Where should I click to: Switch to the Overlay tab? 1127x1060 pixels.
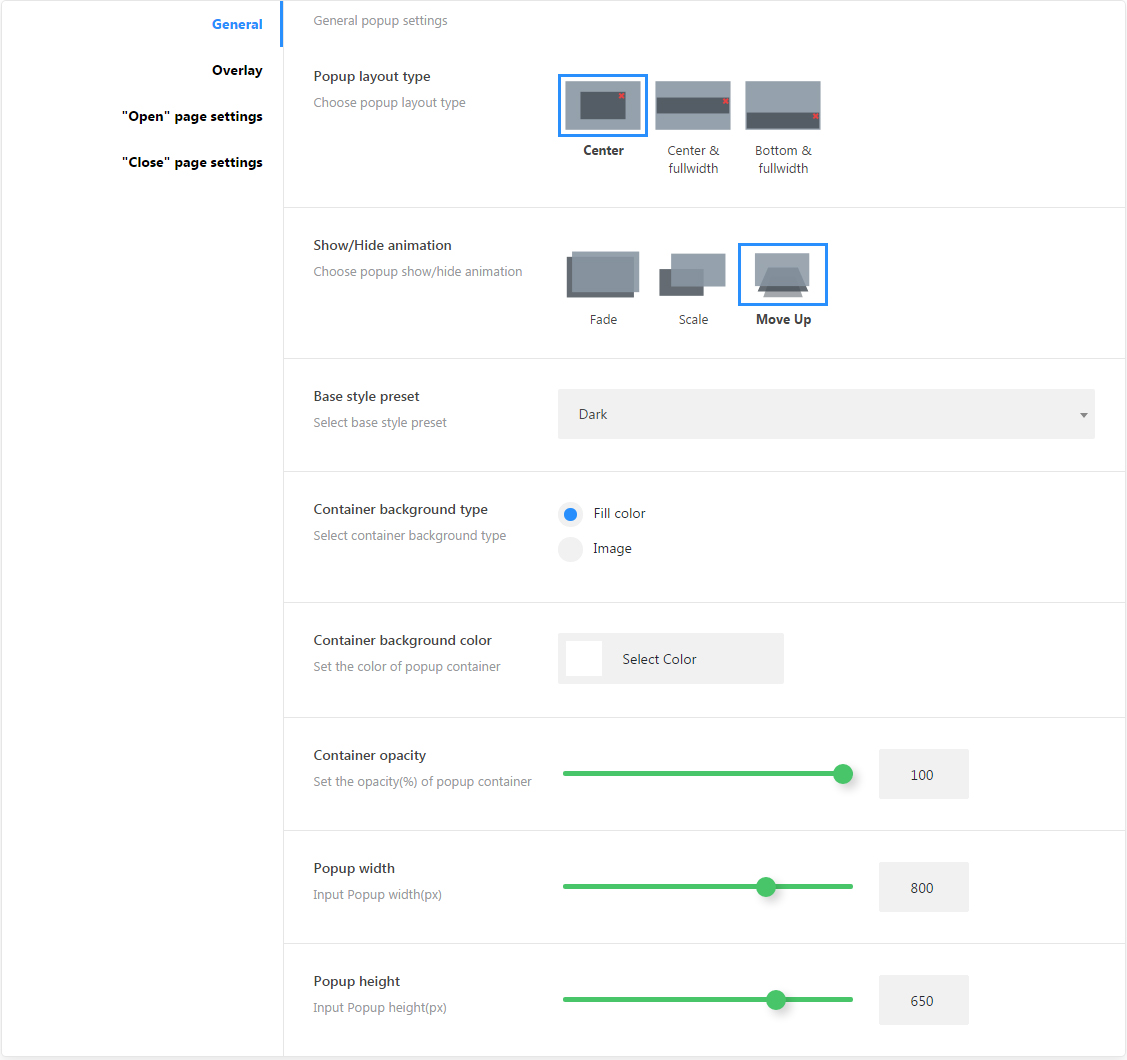click(237, 70)
